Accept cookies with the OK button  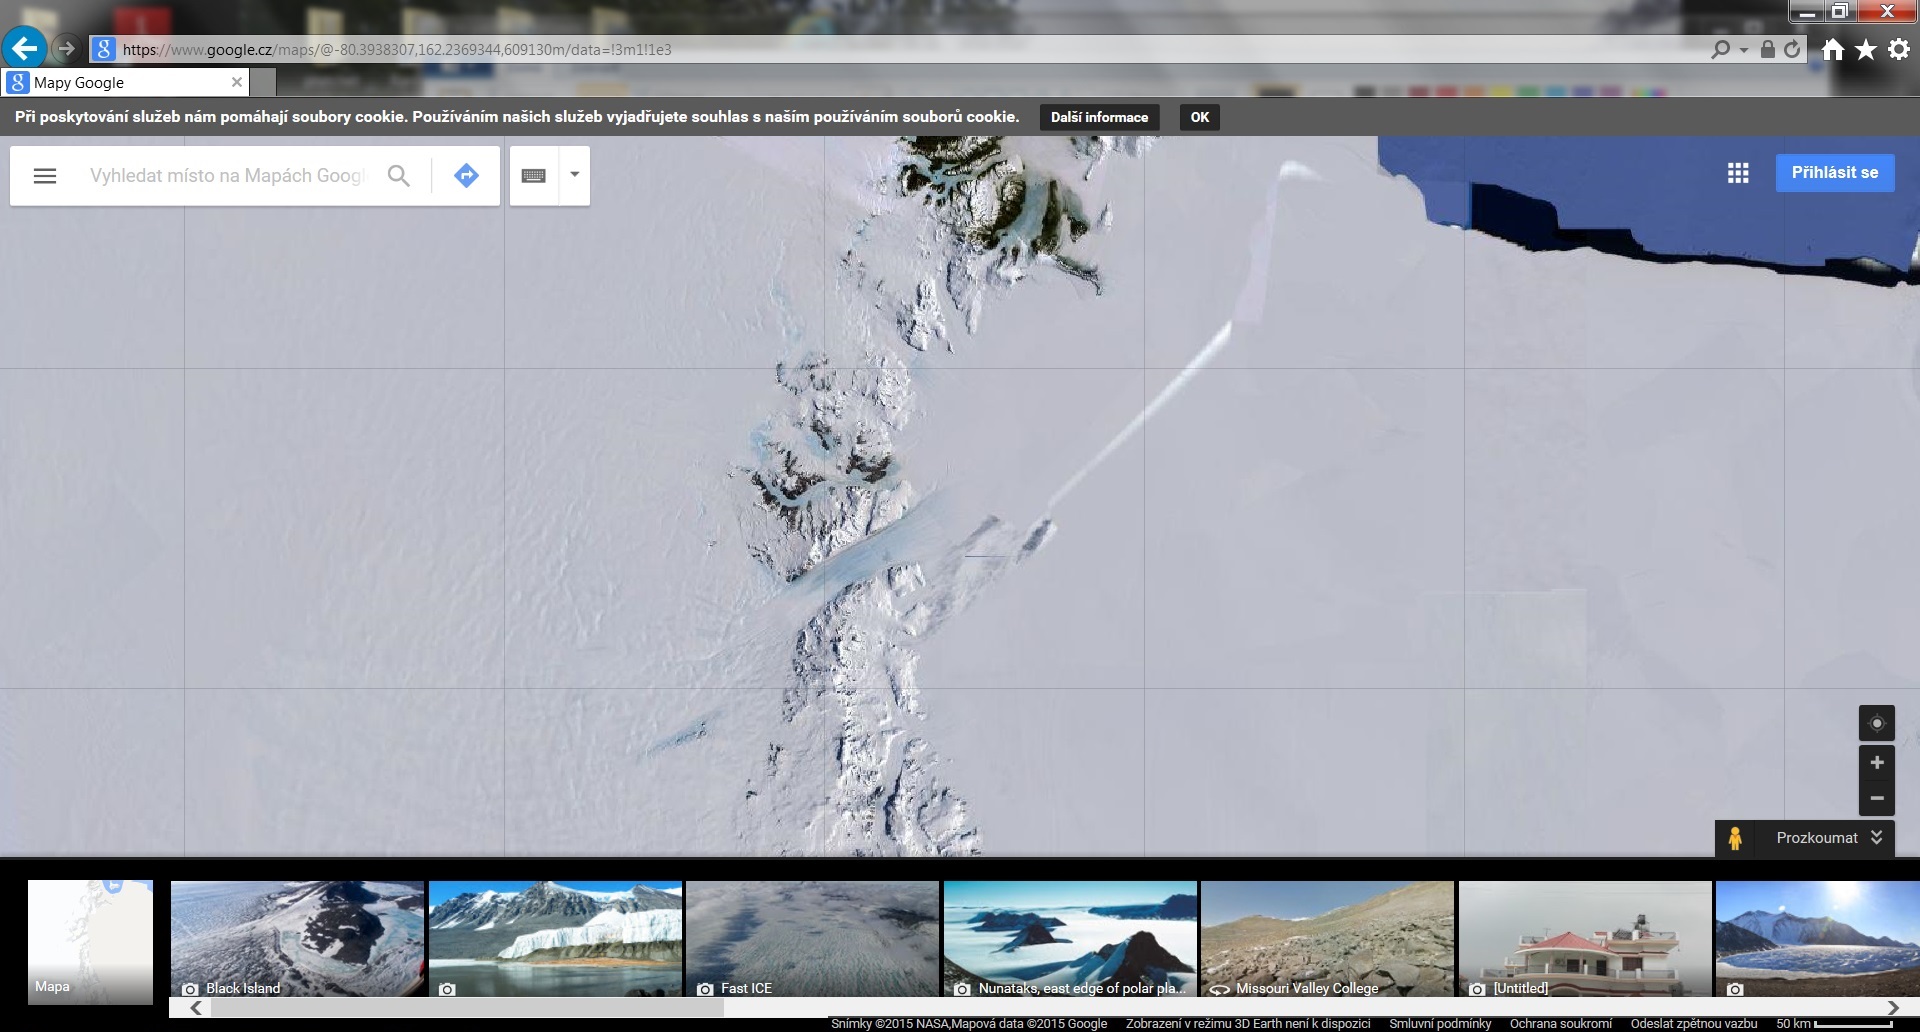(1199, 118)
